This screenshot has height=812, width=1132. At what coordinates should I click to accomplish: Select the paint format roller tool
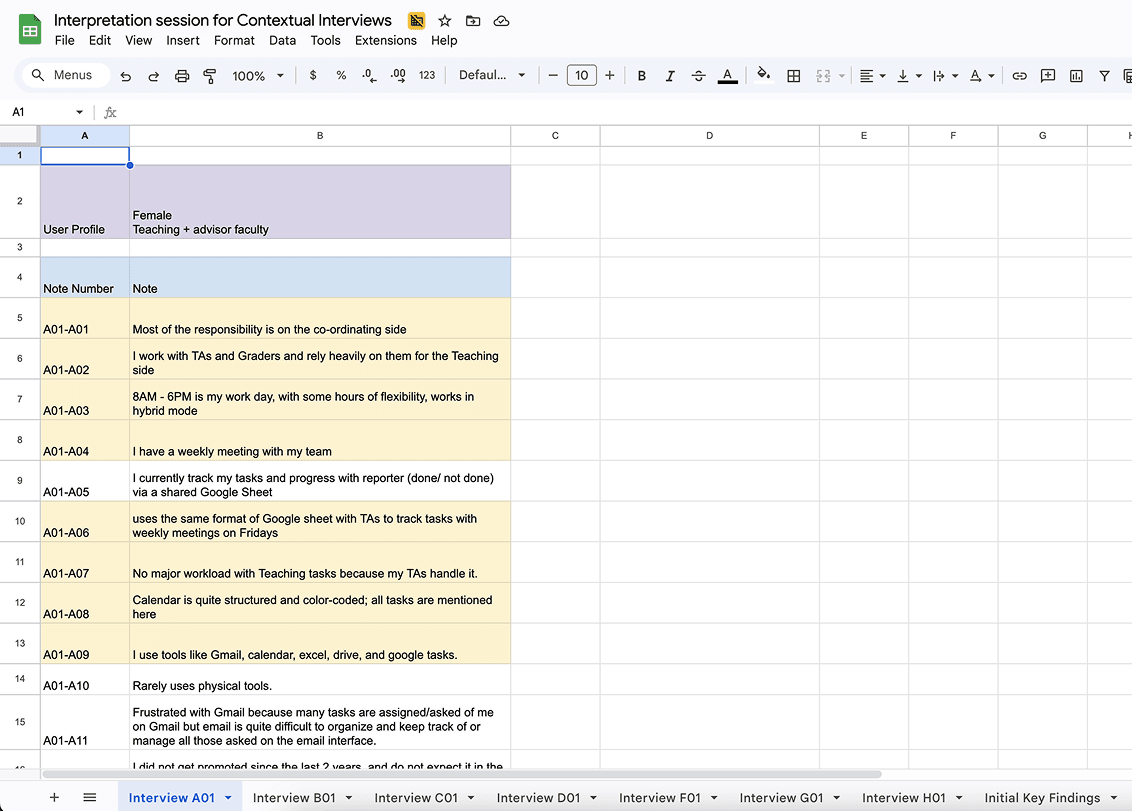pyautogui.click(x=210, y=76)
